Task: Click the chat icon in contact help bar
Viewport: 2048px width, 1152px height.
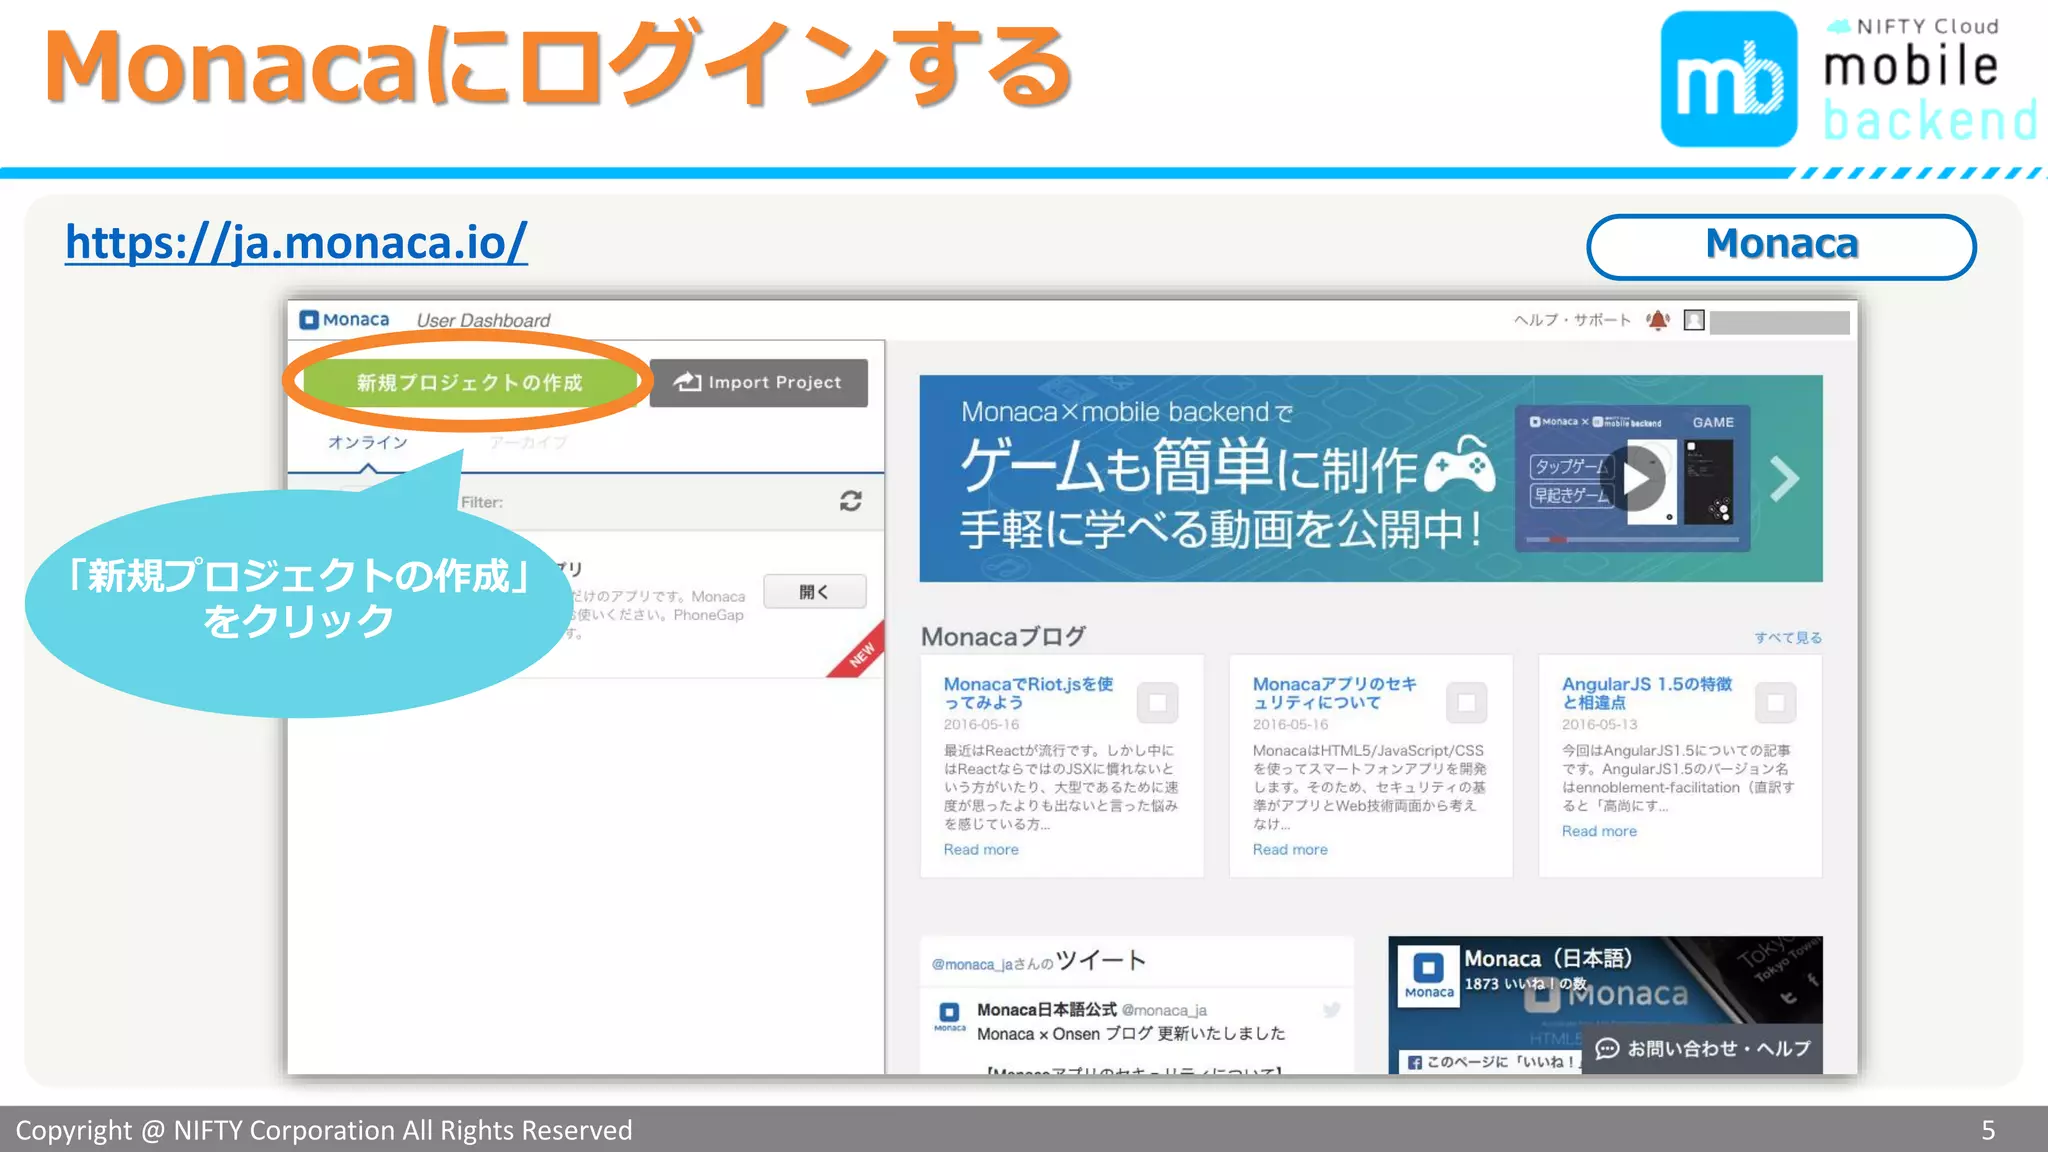Action: click(1607, 1048)
